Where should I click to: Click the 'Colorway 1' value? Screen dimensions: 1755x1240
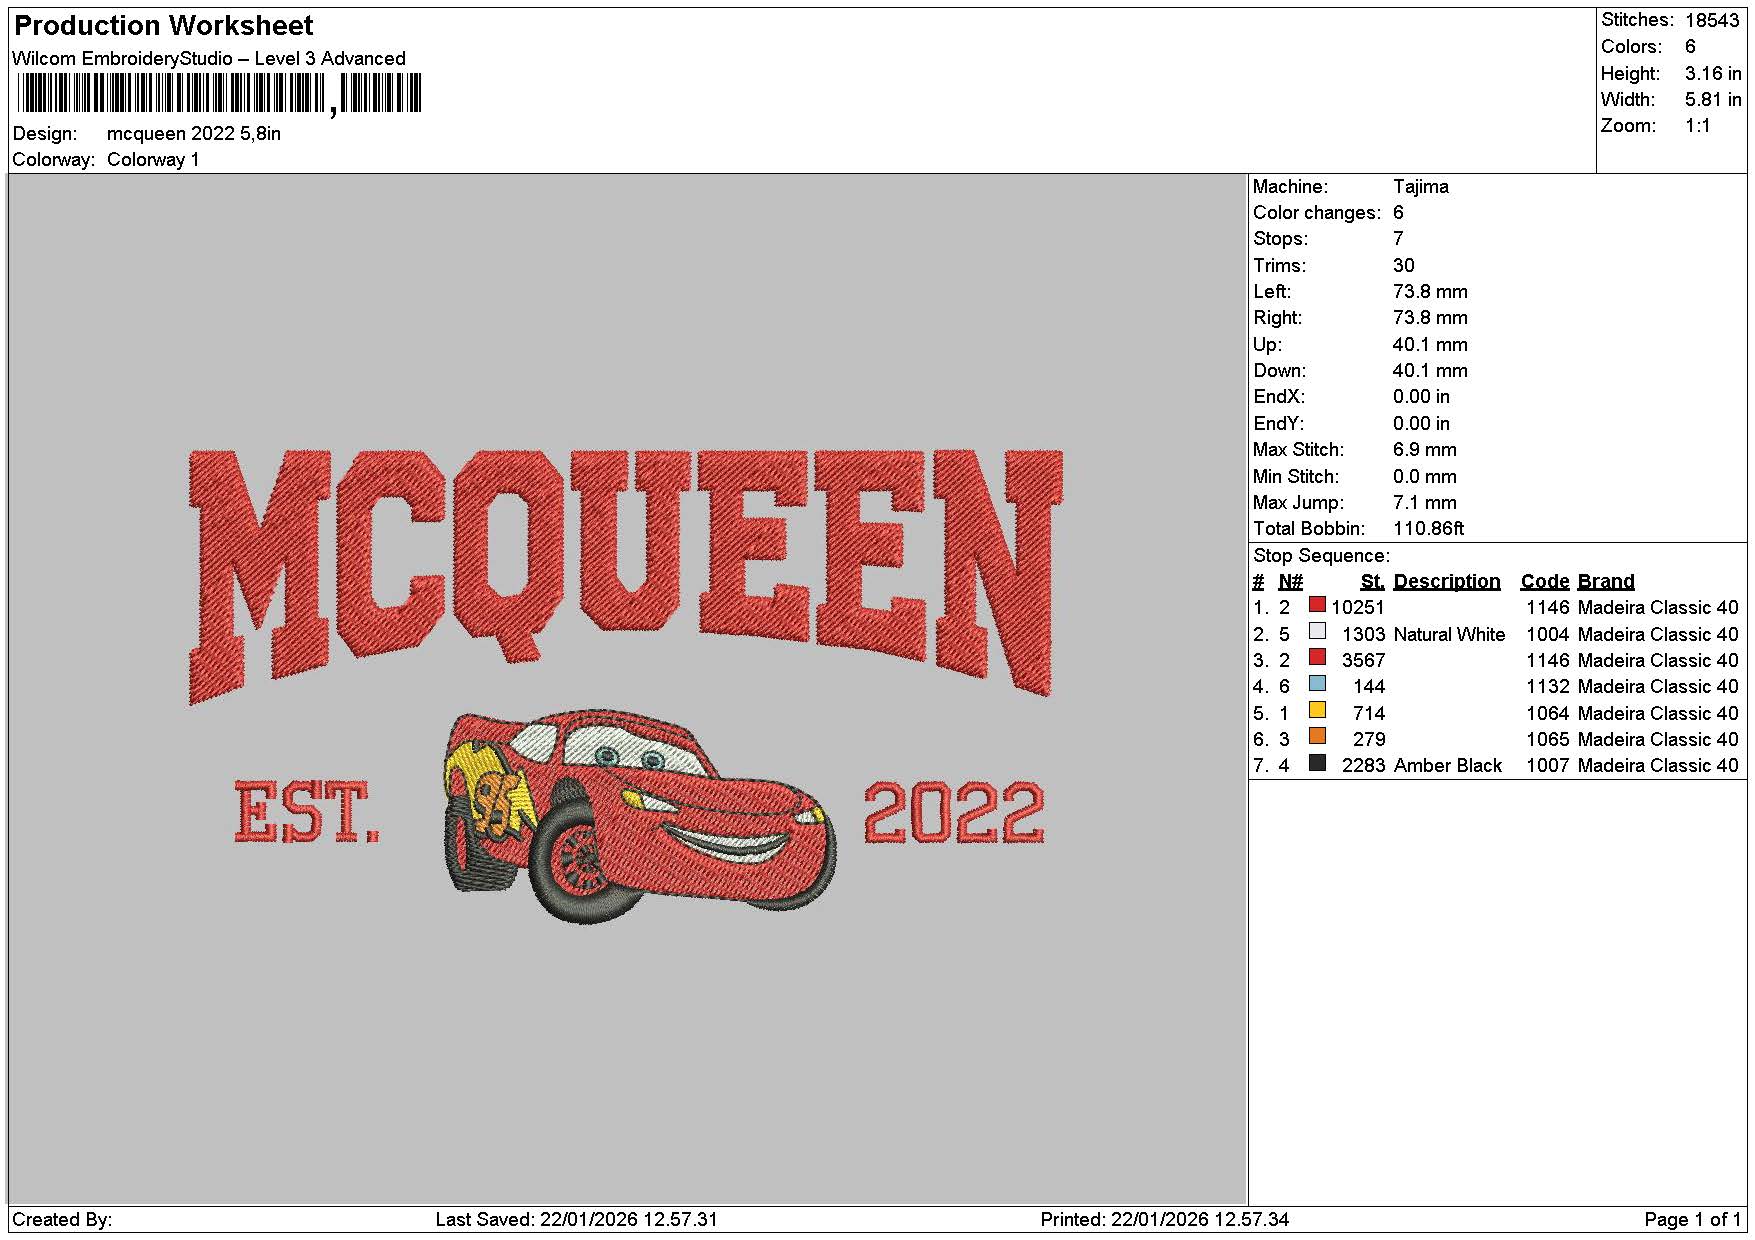click(x=153, y=160)
